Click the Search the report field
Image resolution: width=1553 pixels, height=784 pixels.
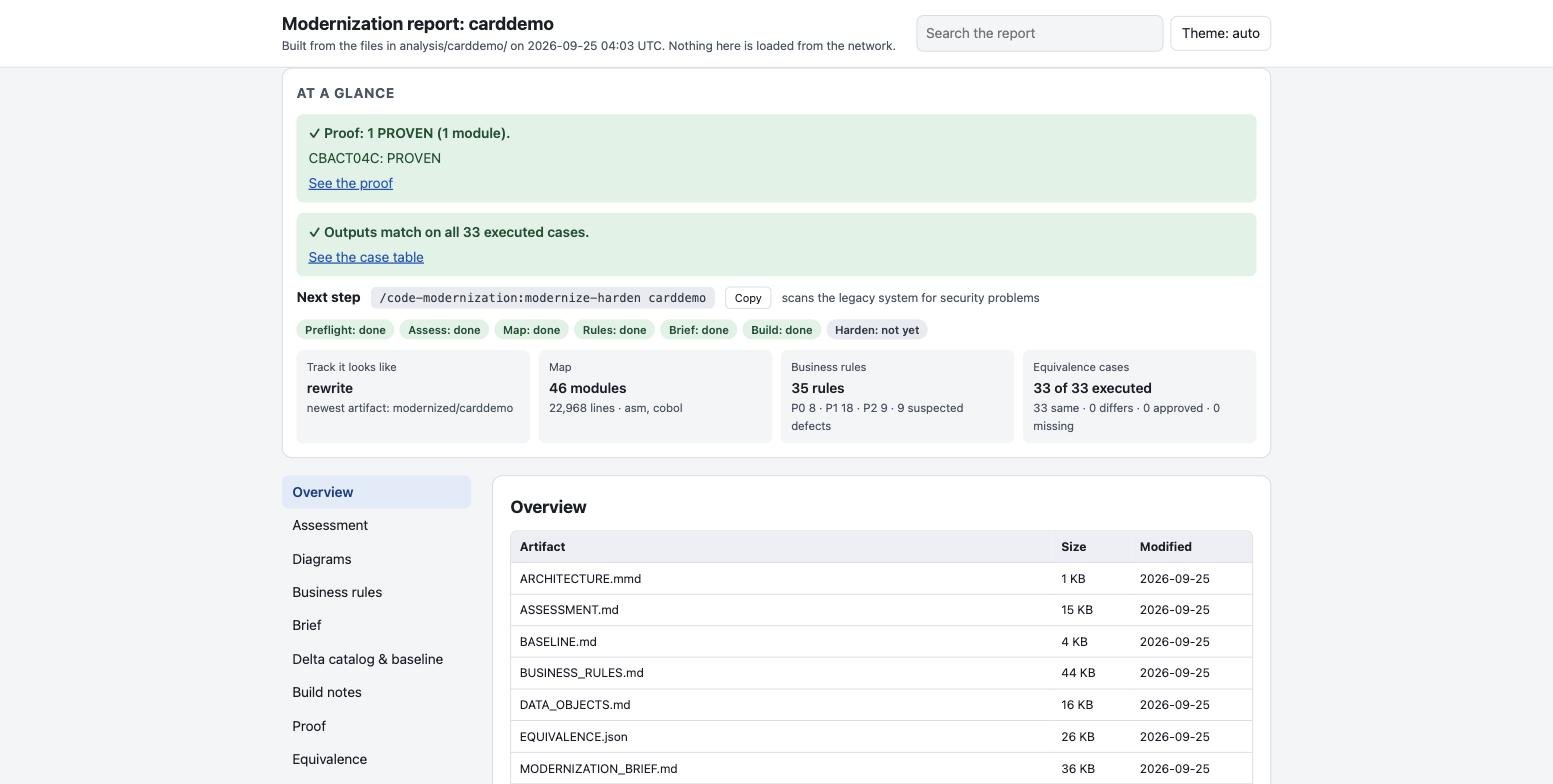click(x=1039, y=33)
